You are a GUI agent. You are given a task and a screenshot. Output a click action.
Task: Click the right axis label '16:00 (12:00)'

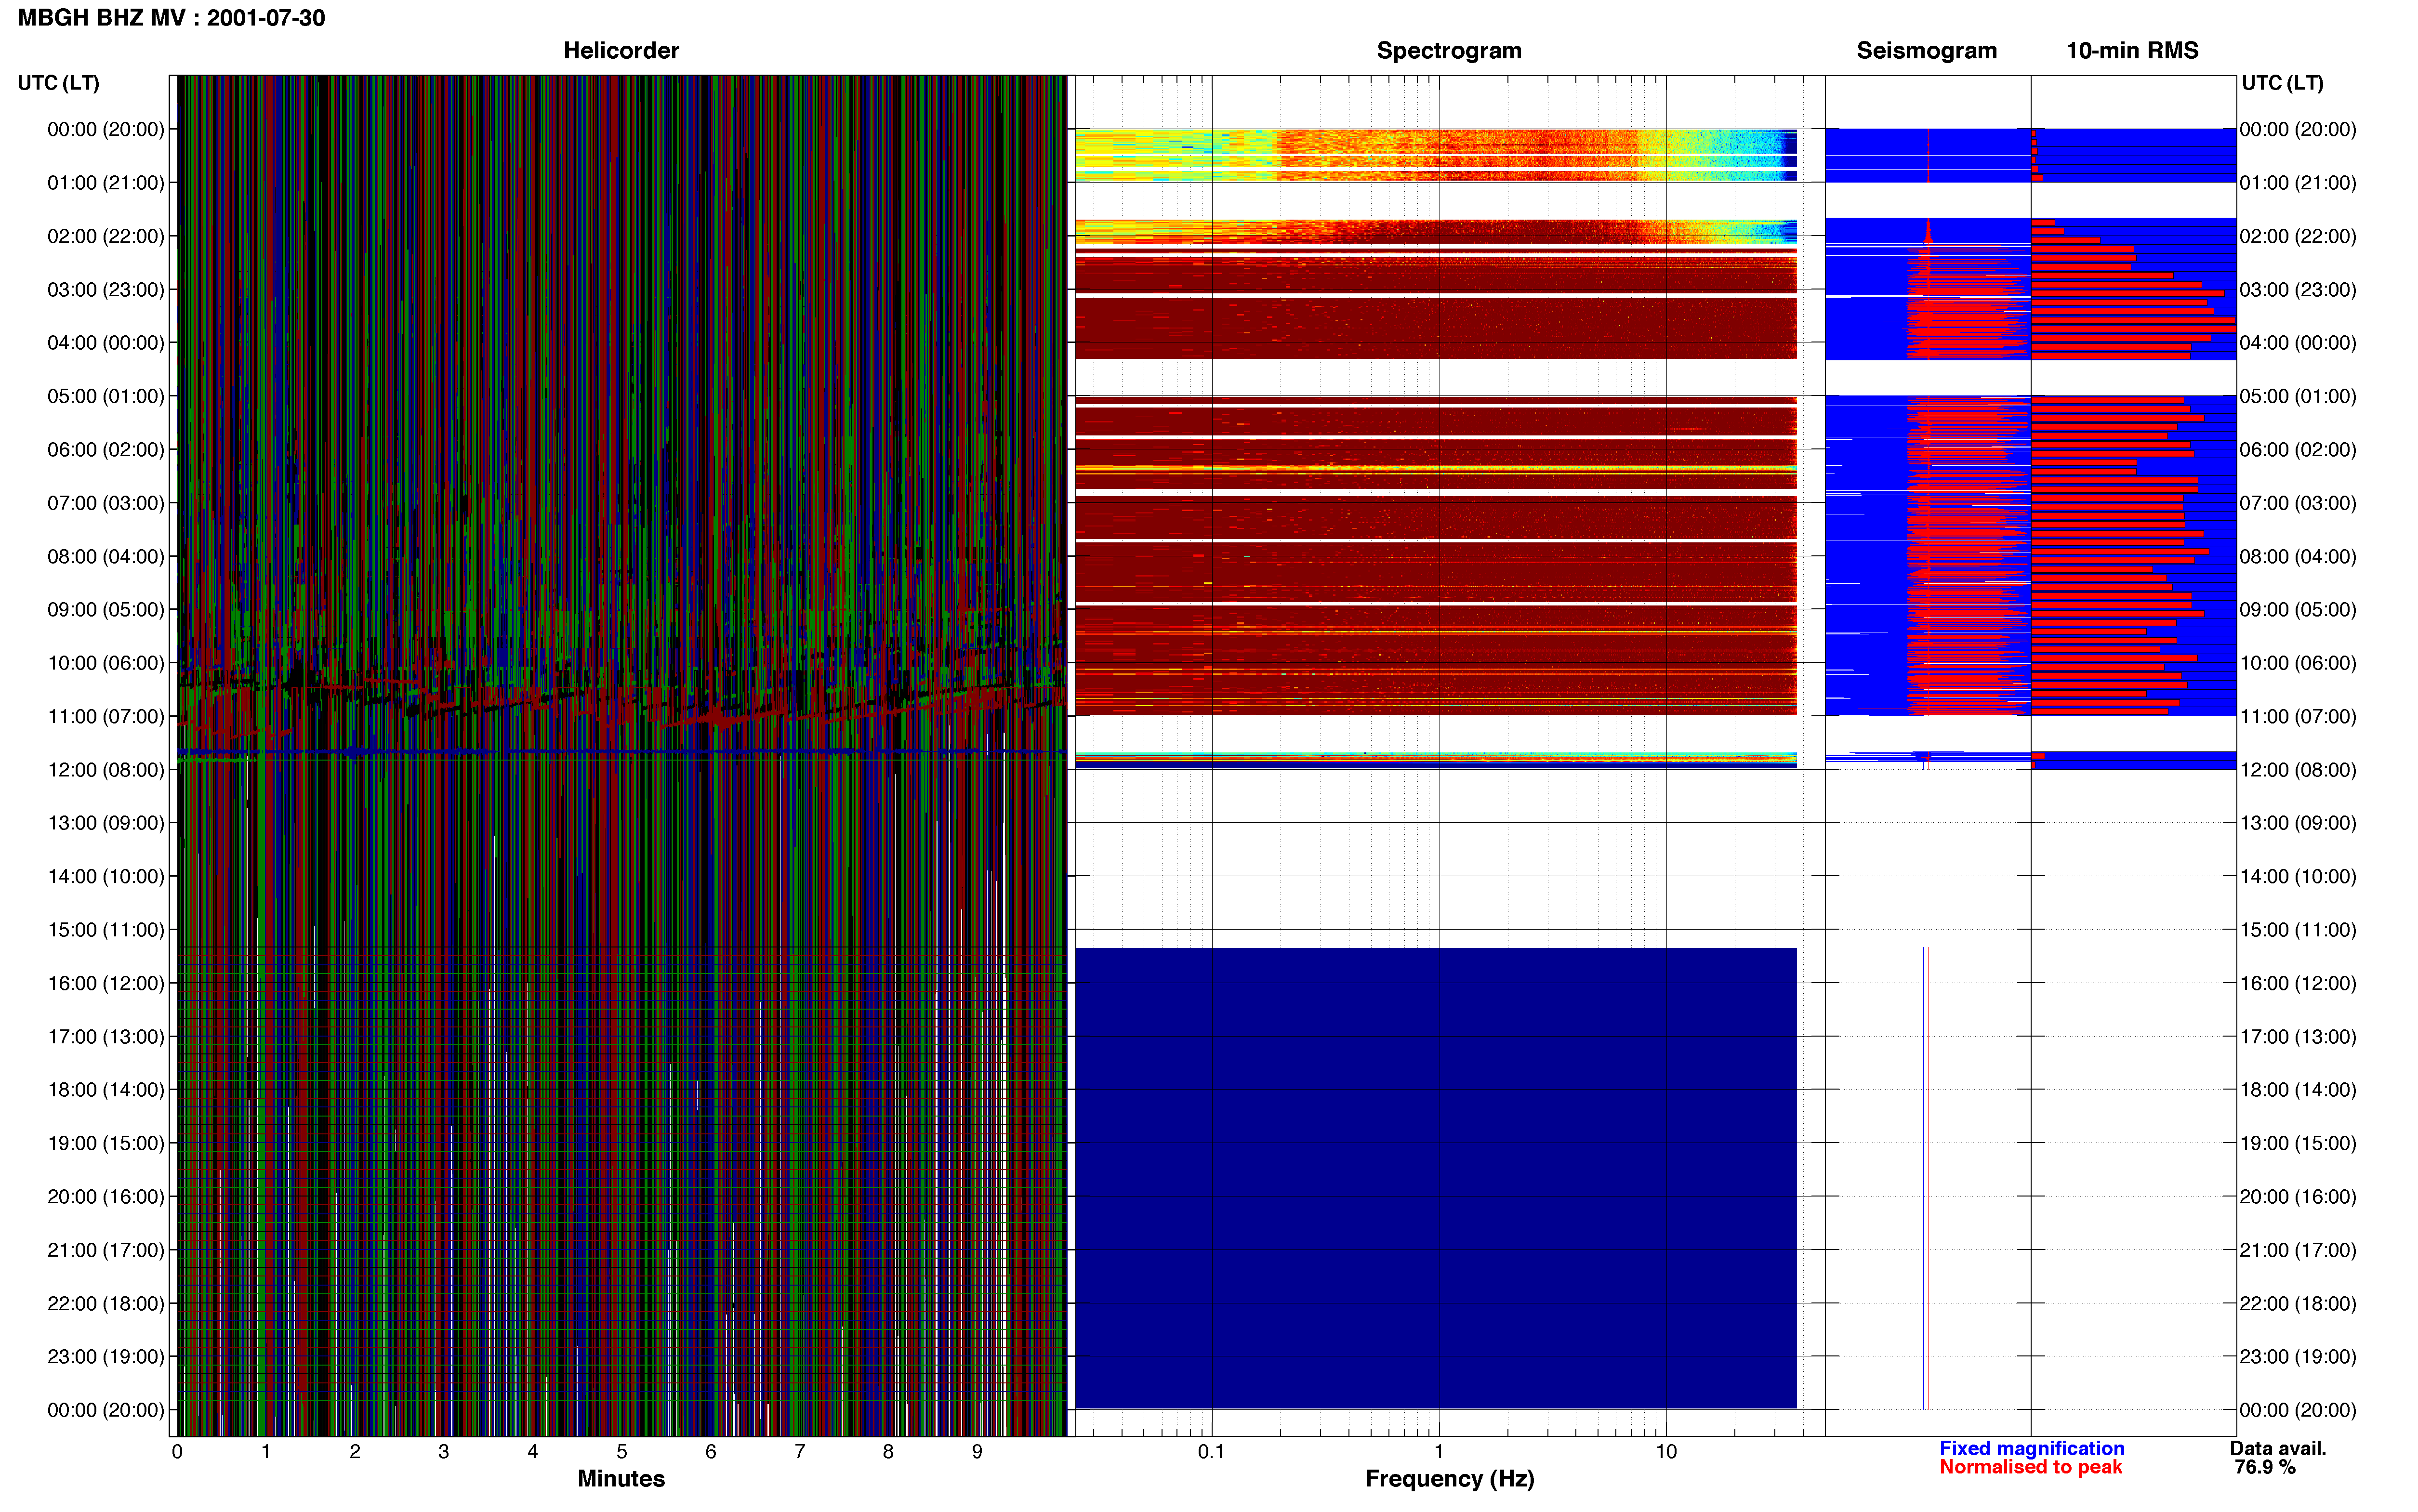2298,983
